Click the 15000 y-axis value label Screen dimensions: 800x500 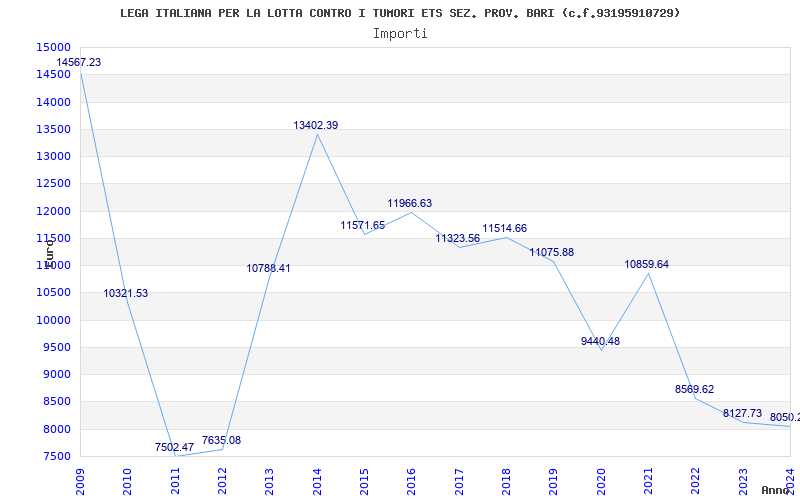(x=53, y=47)
